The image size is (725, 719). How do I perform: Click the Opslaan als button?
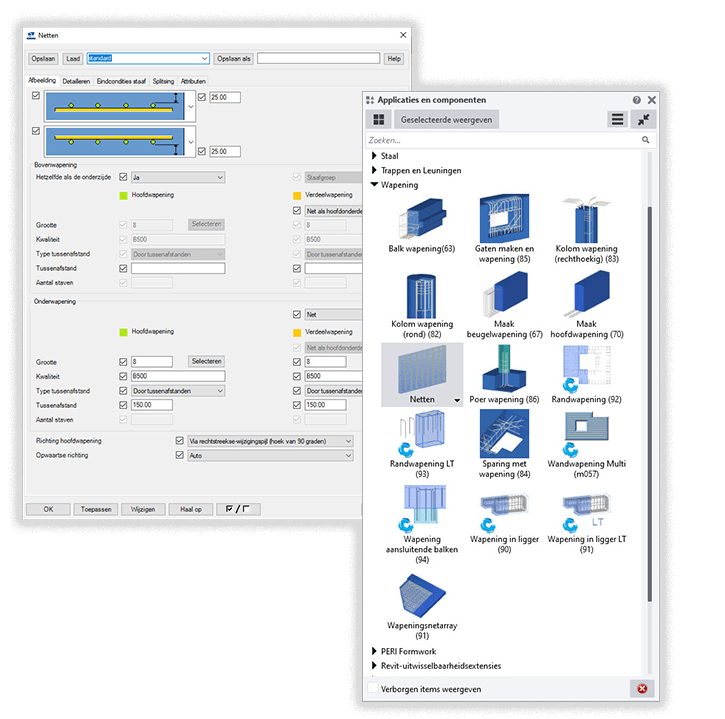point(233,59)
